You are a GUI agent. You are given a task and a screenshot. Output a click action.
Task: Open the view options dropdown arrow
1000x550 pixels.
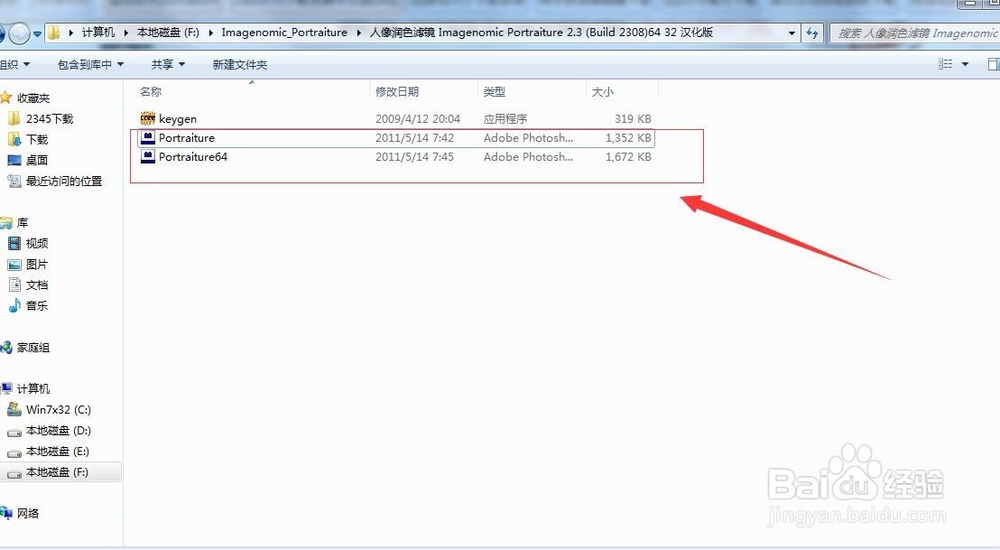[x=965, y=64]
